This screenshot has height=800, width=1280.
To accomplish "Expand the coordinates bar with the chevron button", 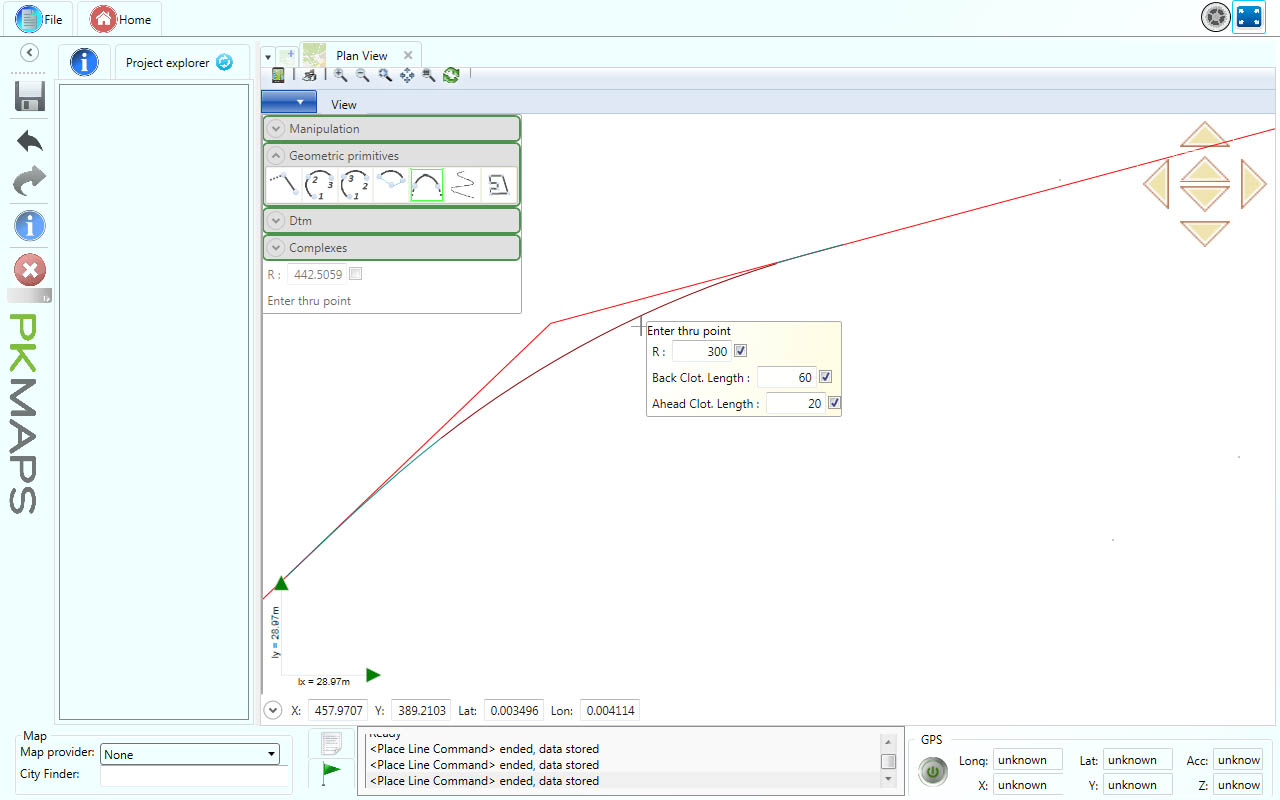I will tap(272, 711).
